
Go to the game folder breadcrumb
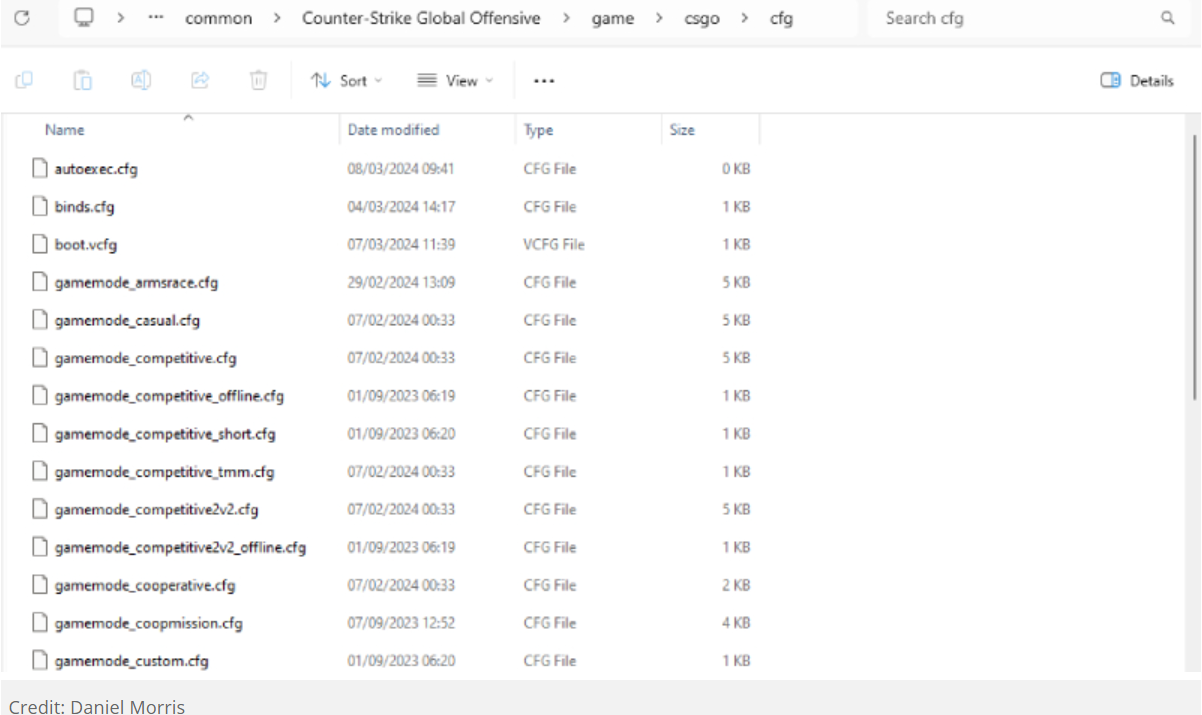[613, 18]
